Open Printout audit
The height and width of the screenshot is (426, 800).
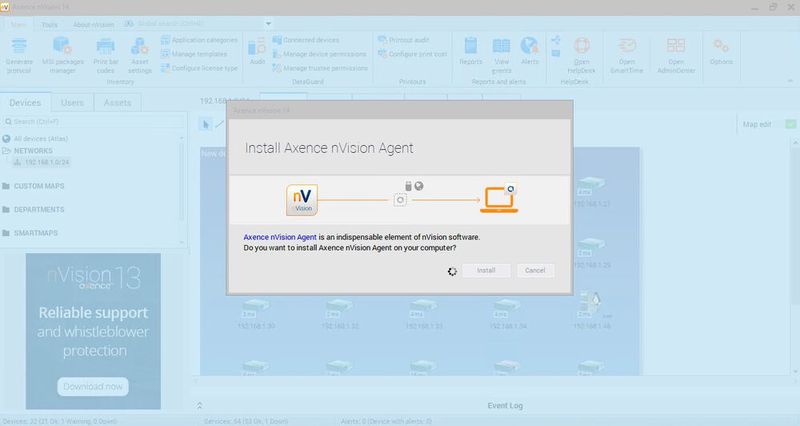pos(404,40)
